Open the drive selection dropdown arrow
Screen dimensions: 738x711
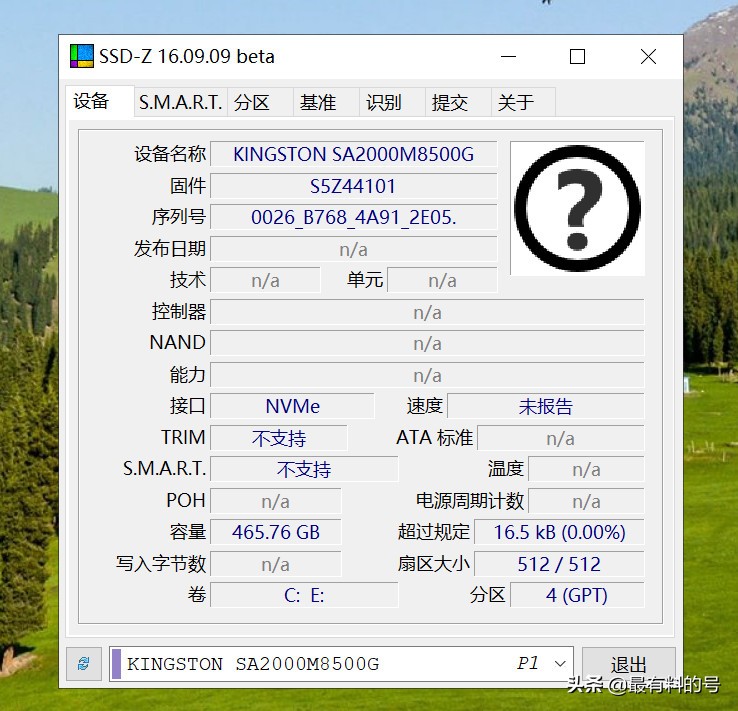click(560, 663)
